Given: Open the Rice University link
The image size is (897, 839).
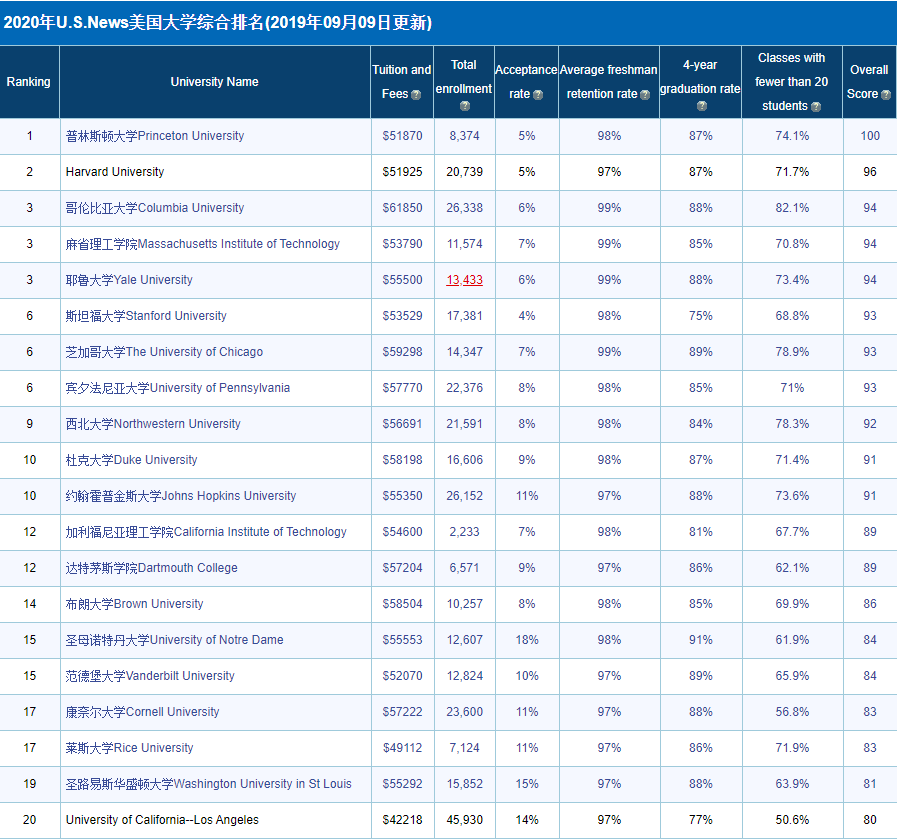Looking at the screenshot, I should (129, 749).
